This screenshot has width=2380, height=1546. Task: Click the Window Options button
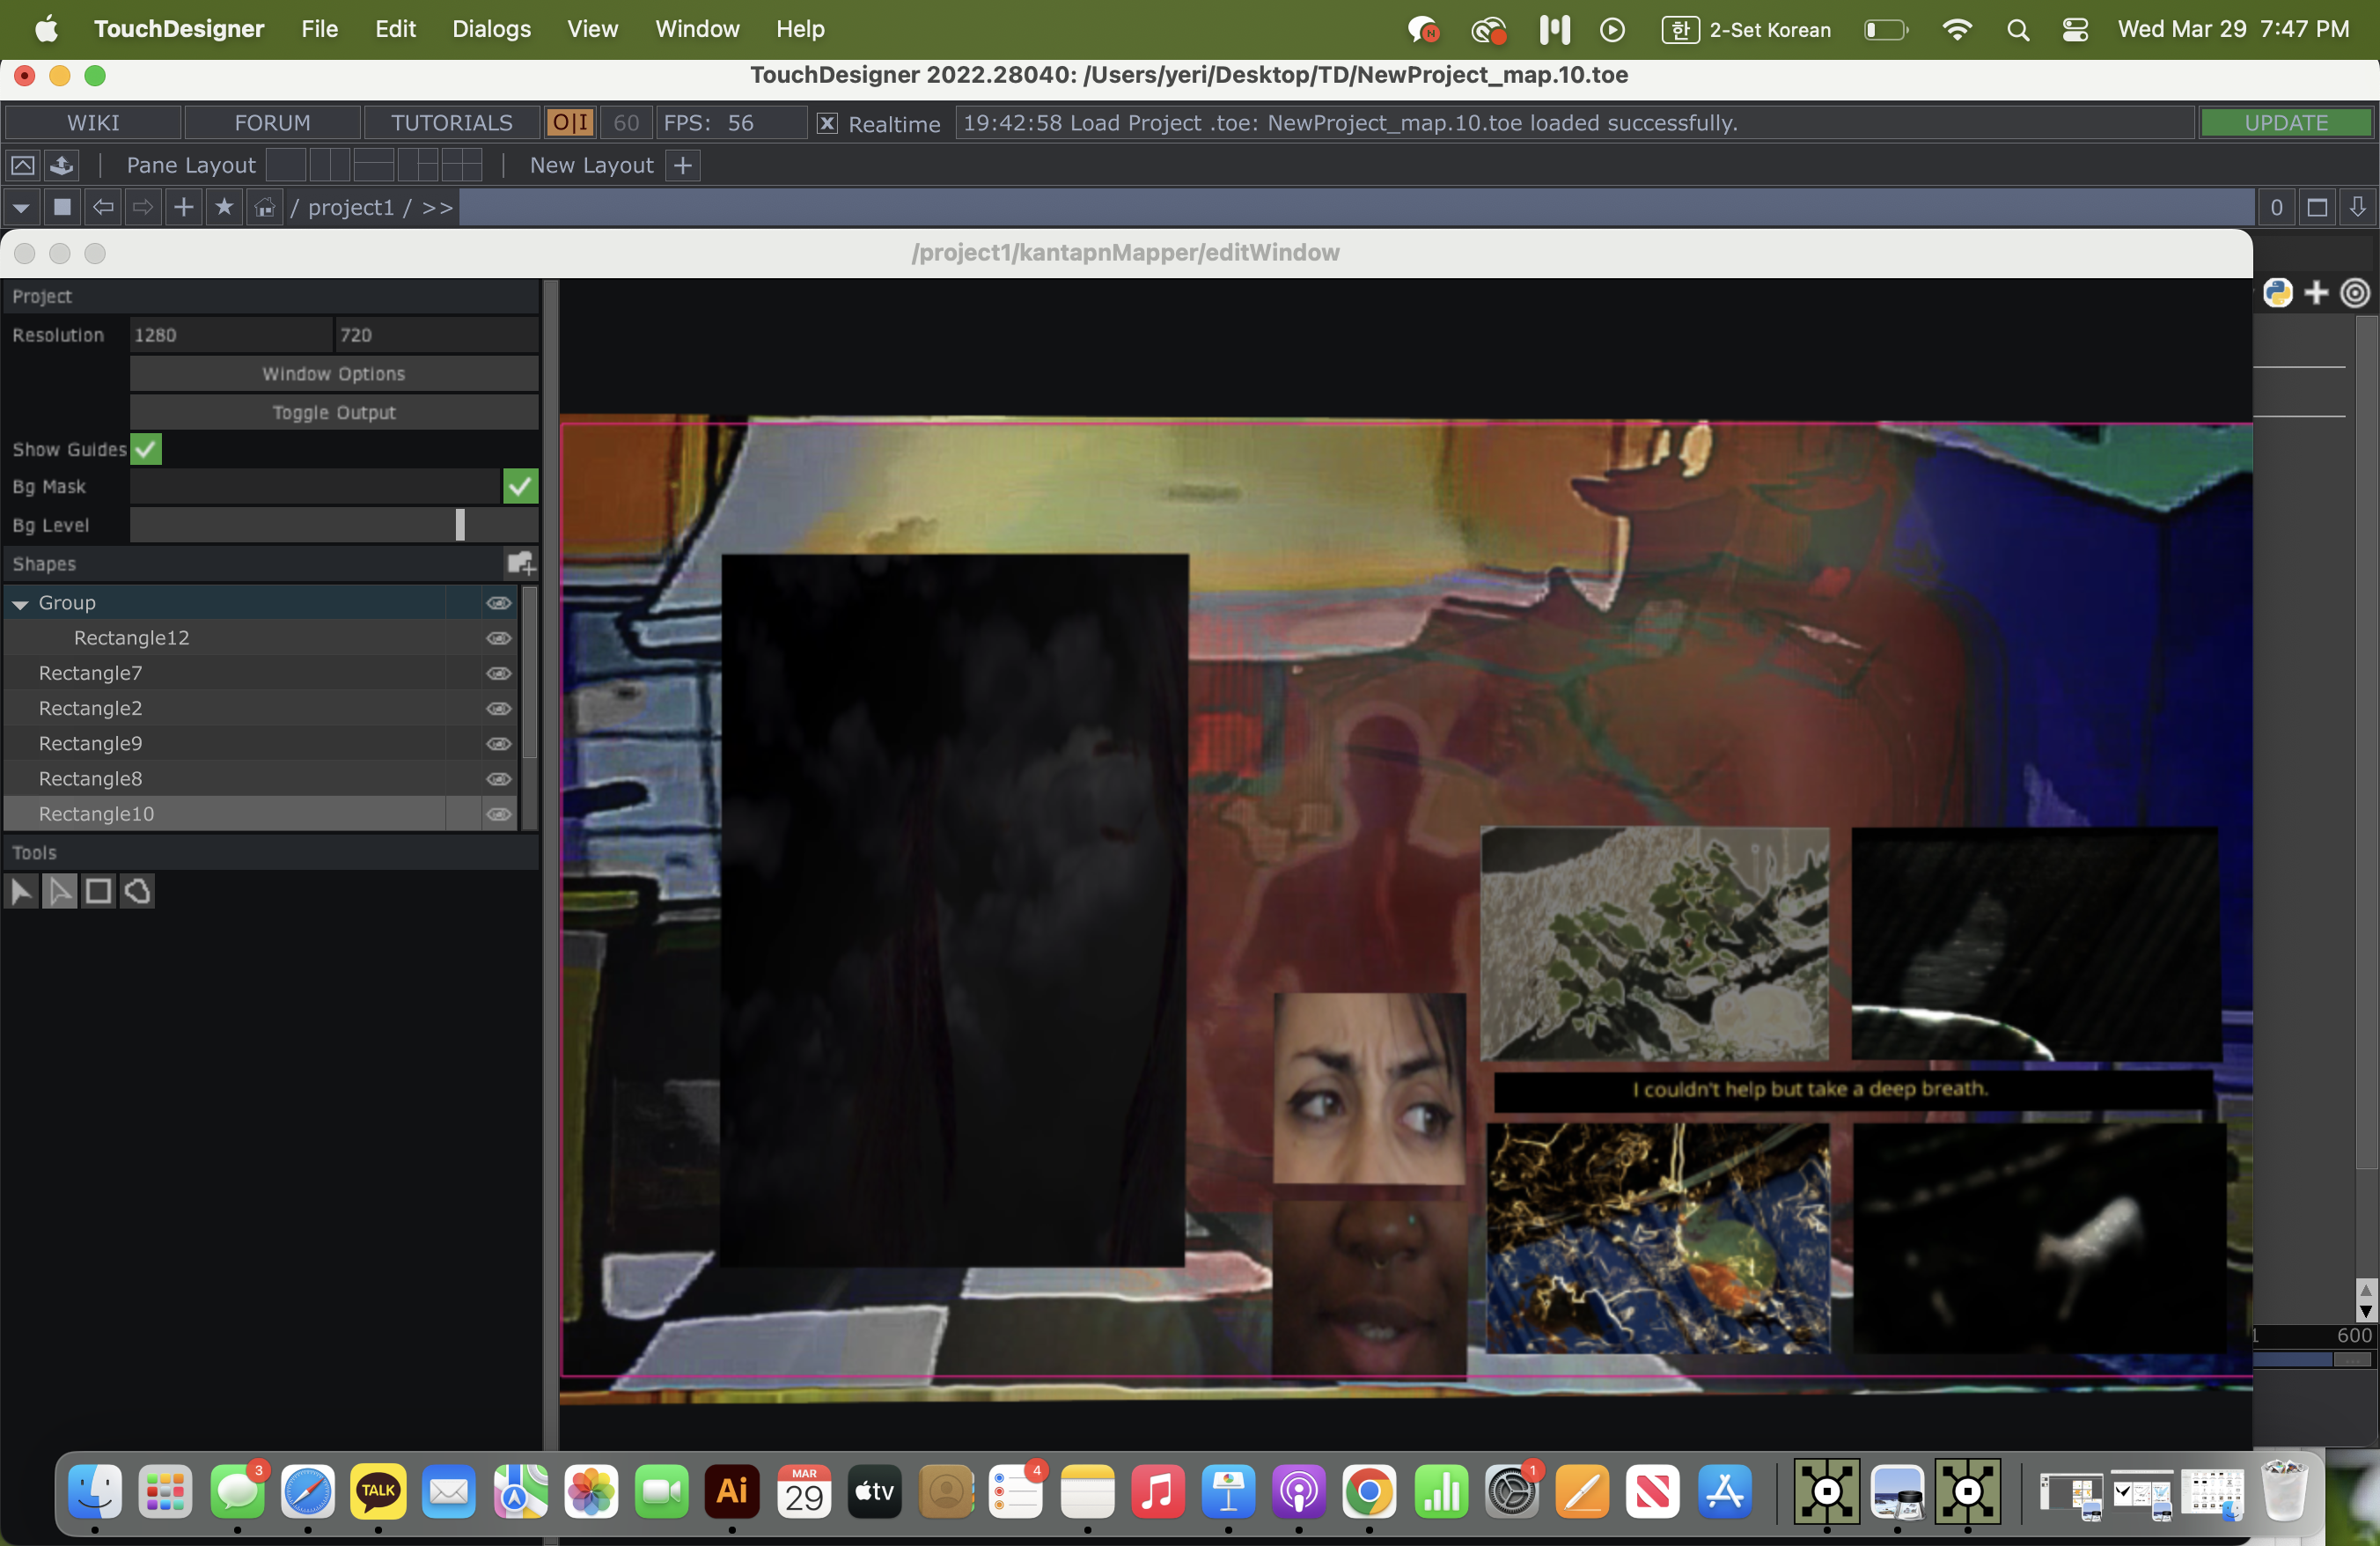click(334, 373)
